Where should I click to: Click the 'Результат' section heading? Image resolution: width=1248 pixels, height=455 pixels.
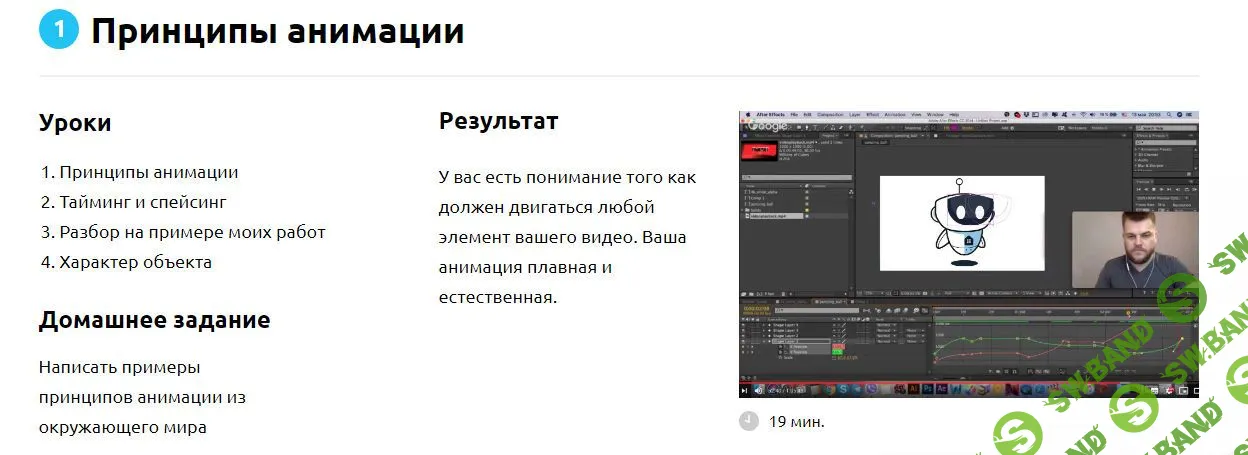click(499, 121)
